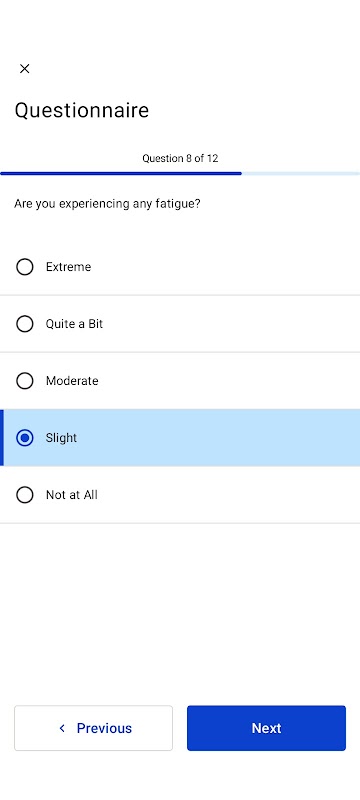The height and width of the screenshot is (800, 360).
Task: Click the selected Slight radio button
Action: 24,438
